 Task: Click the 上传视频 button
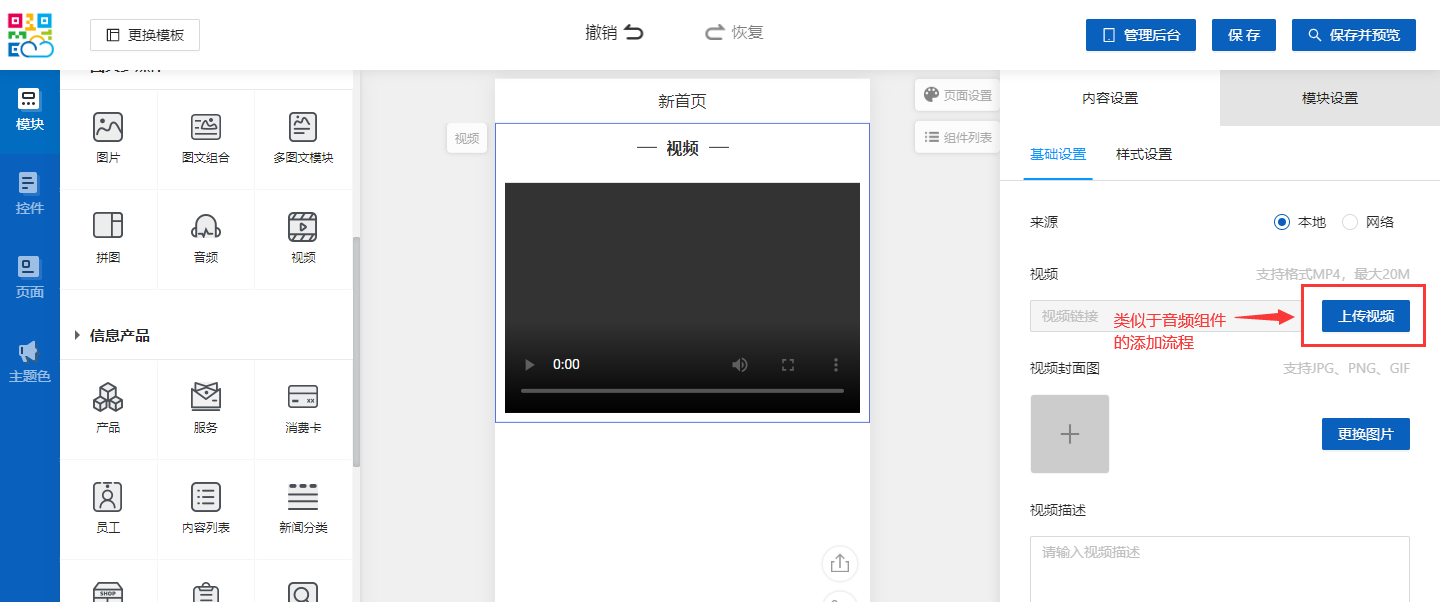[1365, 316]
